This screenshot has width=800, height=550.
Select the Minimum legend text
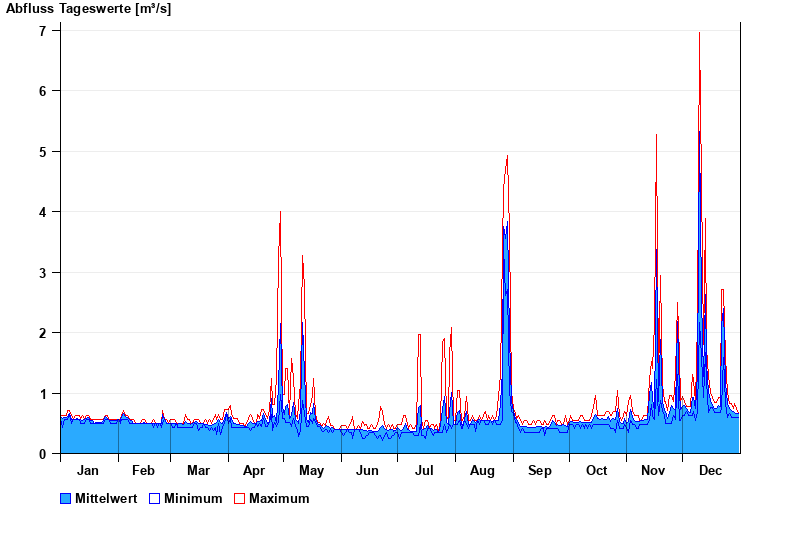click(193, 498)
